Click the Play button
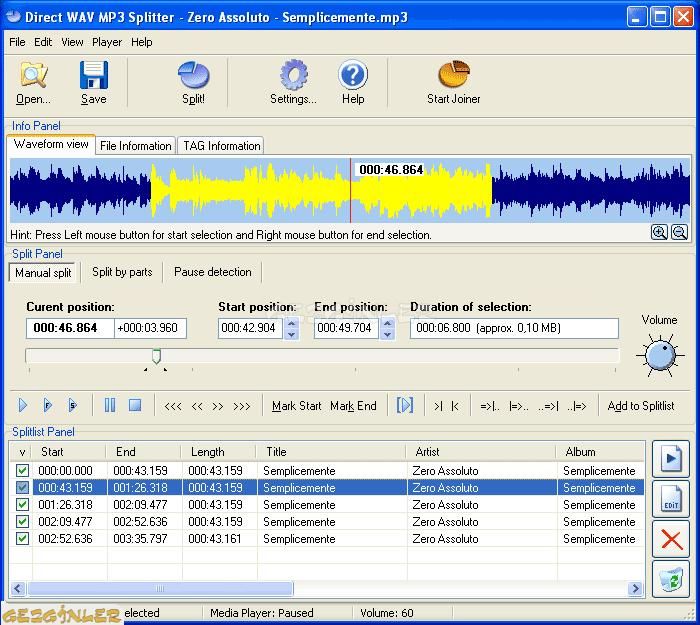This screenshot has height=625, width=700. pos(23,405)
